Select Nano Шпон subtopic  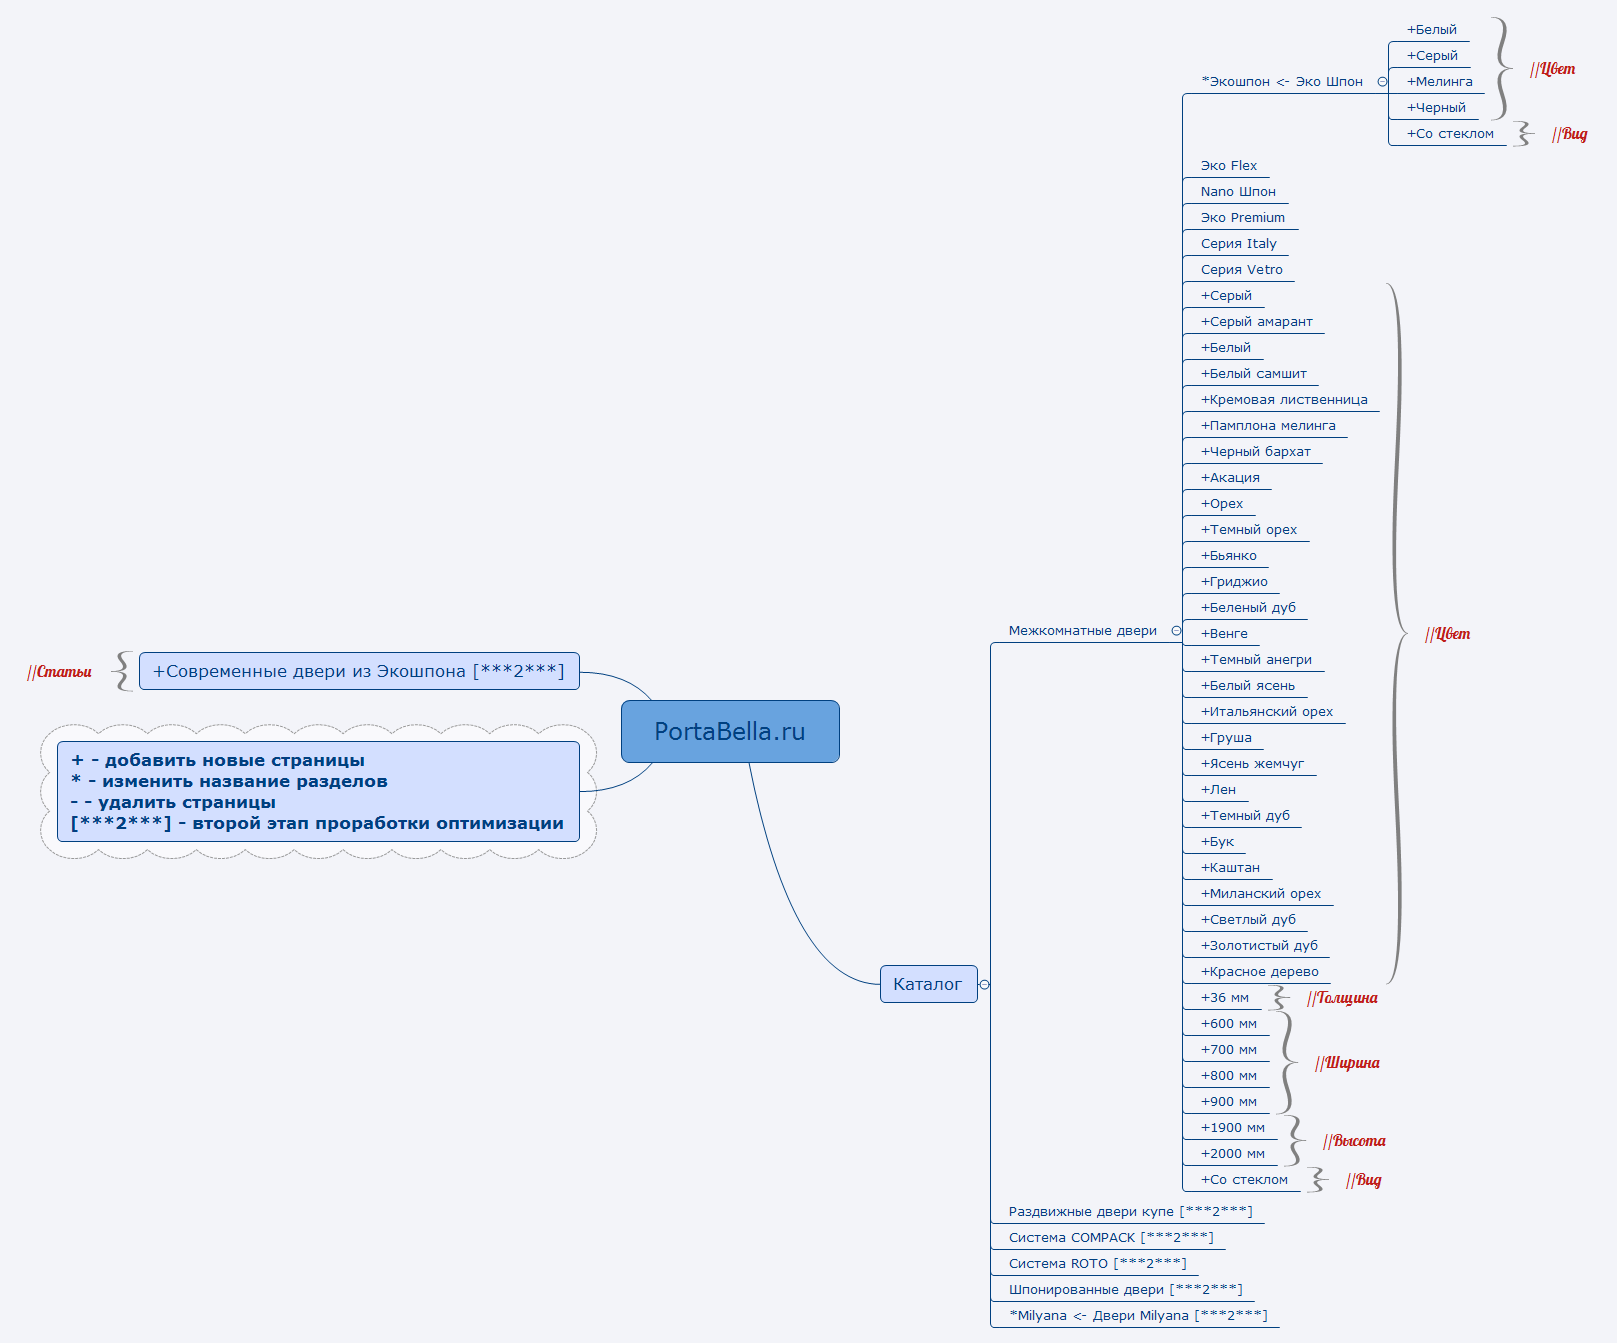(x=1238, y=192)
